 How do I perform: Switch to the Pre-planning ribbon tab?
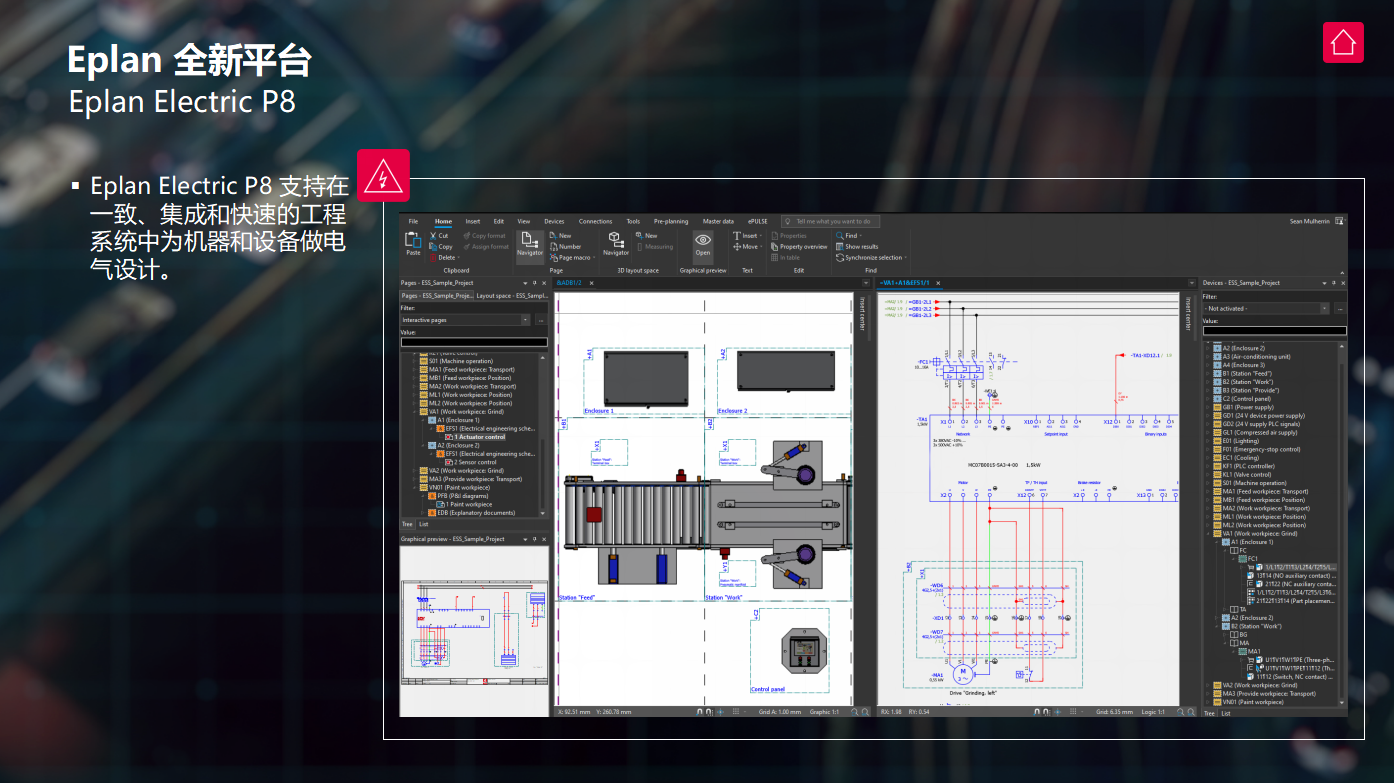tap(671, 221)
